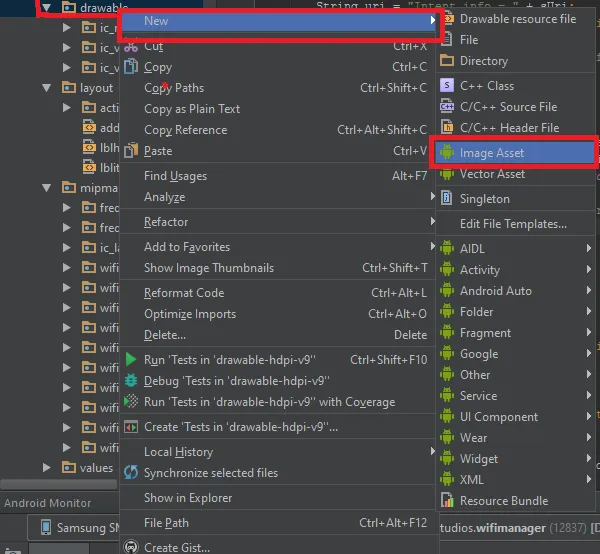
Task: Click the Activity android icon
Action: (x=447, y=269)
